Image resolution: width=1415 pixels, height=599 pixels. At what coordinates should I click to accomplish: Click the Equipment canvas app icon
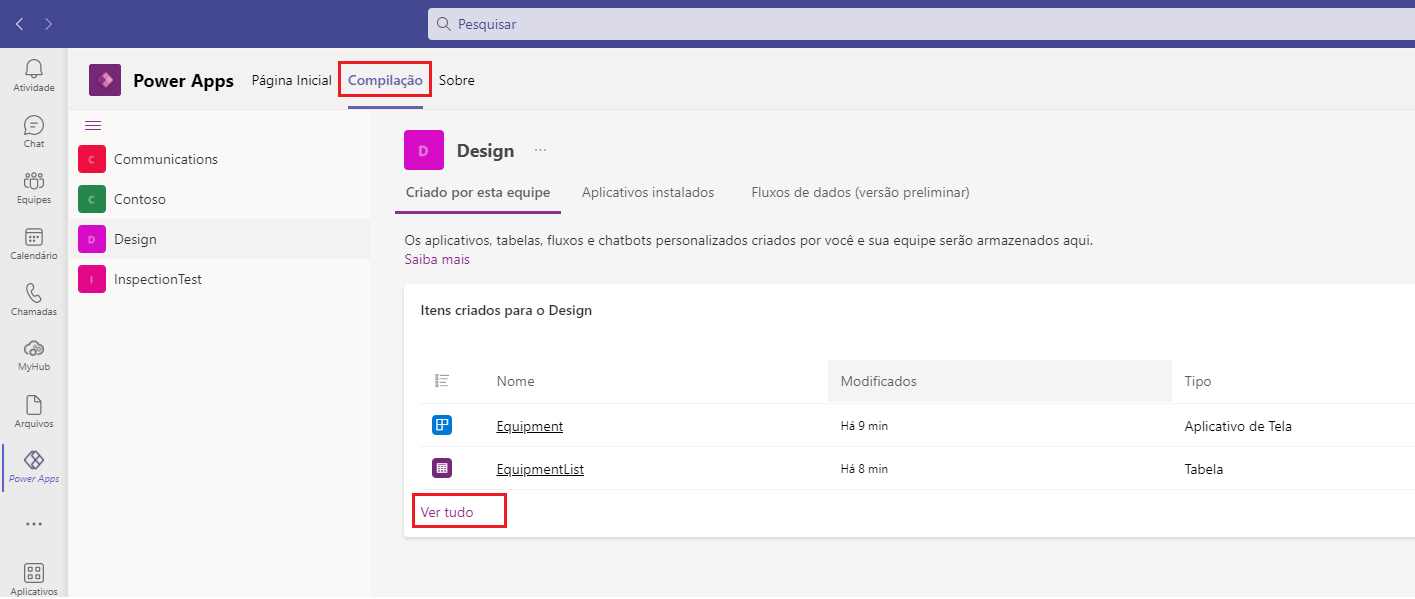pos(442,425)
